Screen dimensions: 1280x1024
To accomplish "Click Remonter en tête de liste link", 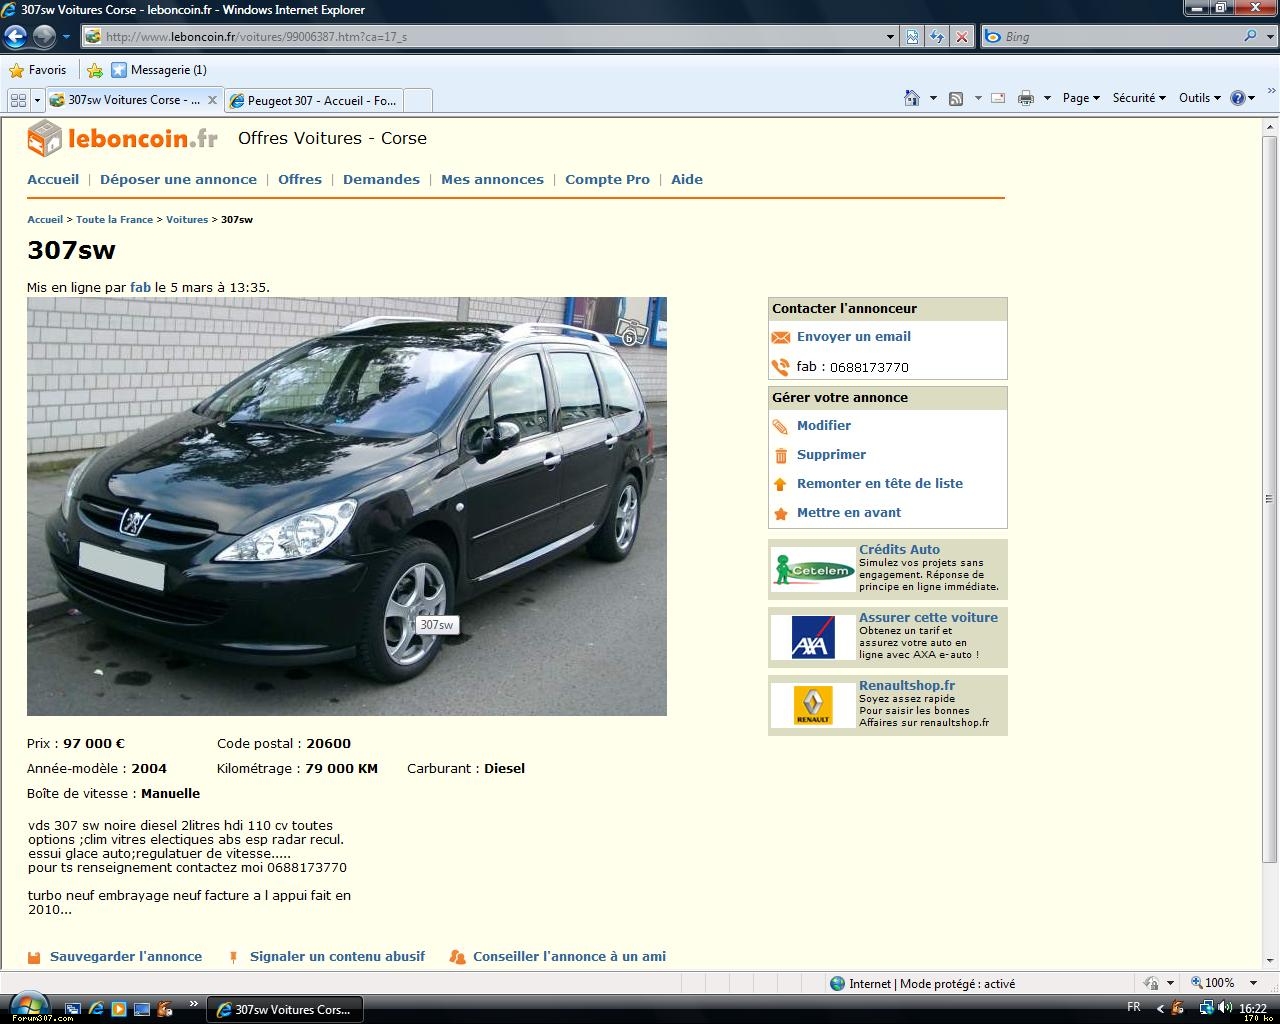I will (879, 484).
